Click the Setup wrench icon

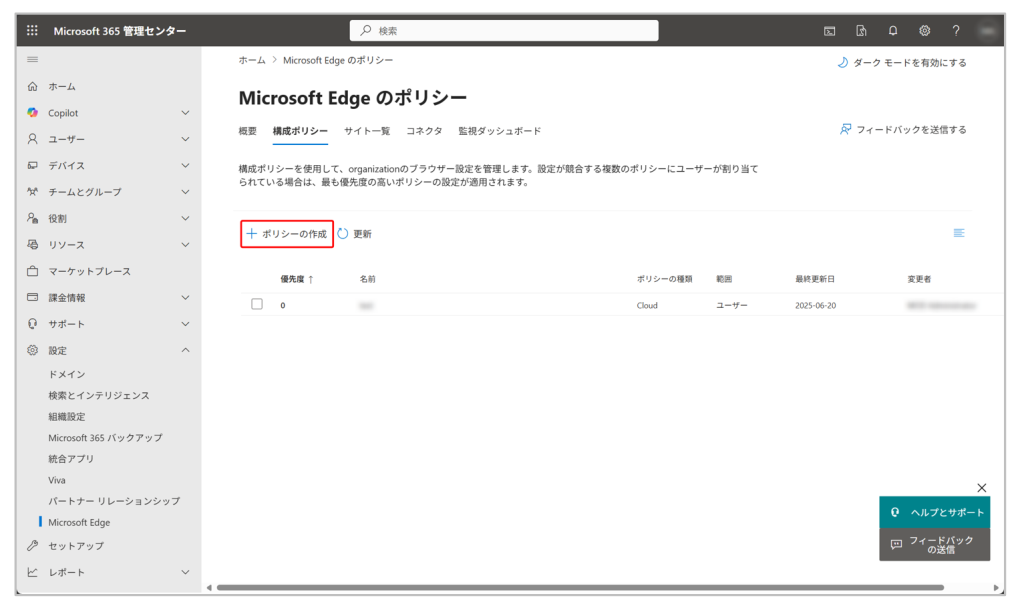coord(33,545)
